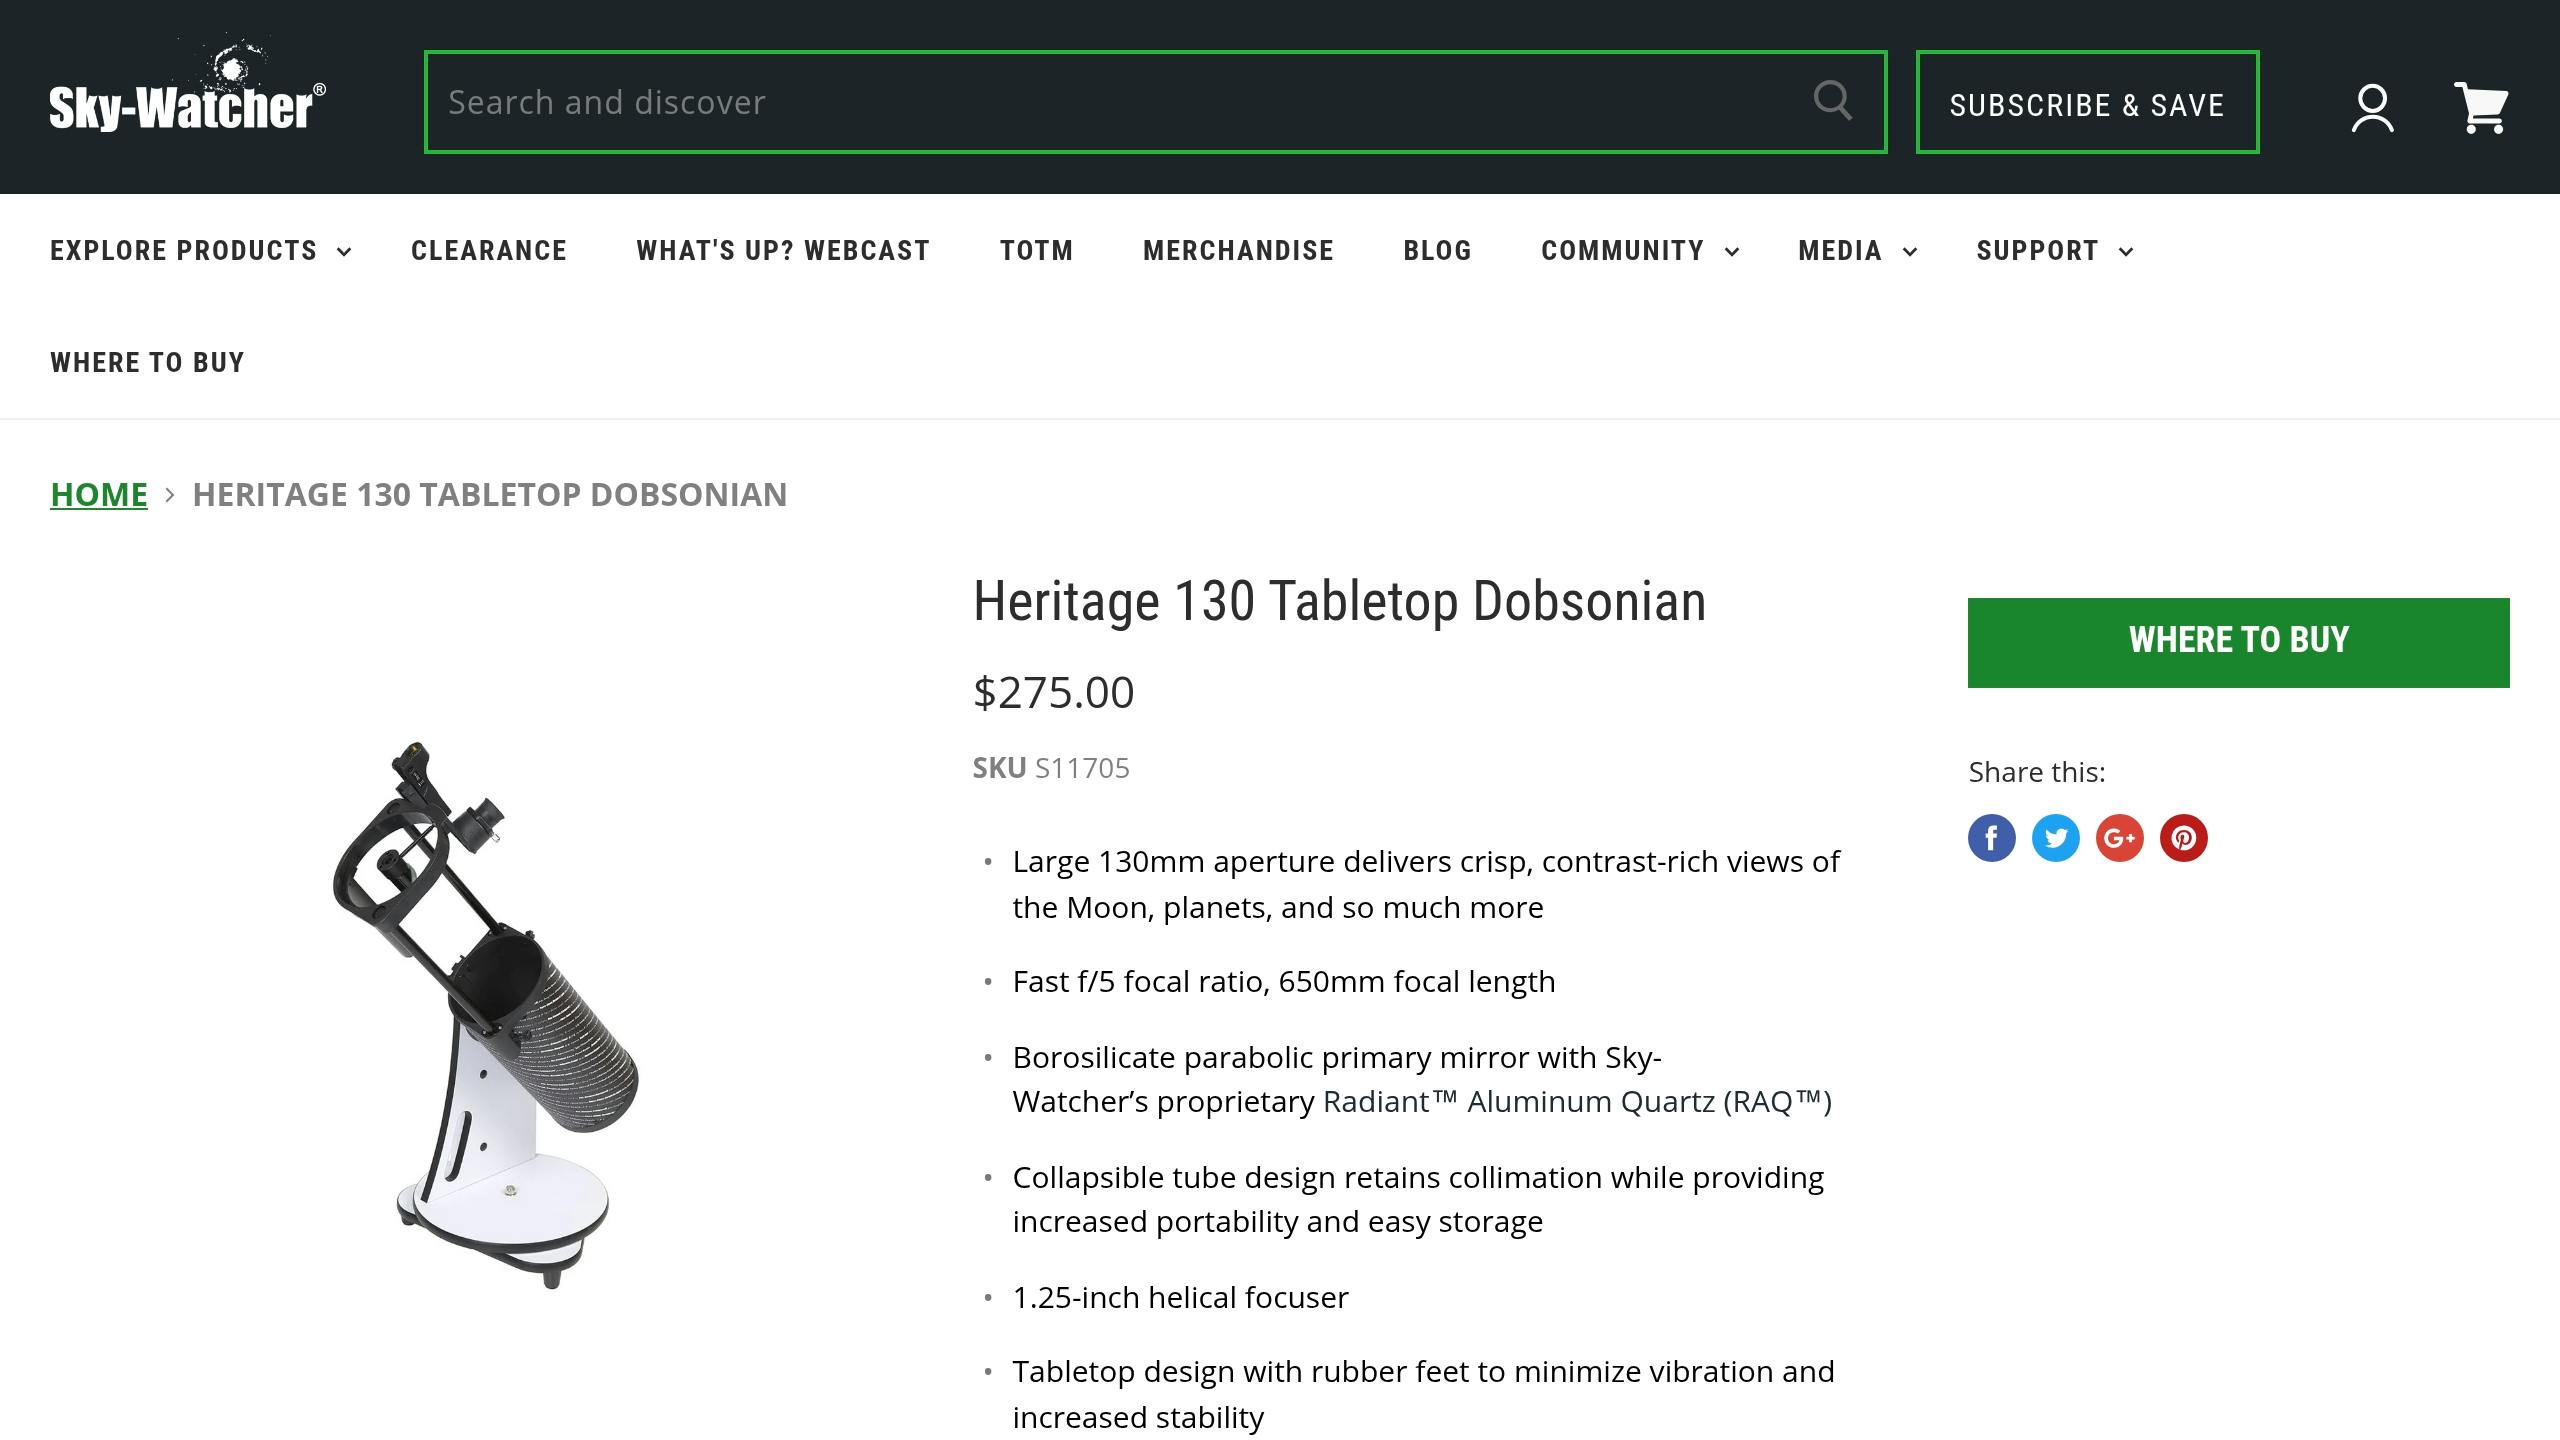The image size is (2560, 1440).
Task: Open the search magnifier icon
Action: click(1833, 101)
